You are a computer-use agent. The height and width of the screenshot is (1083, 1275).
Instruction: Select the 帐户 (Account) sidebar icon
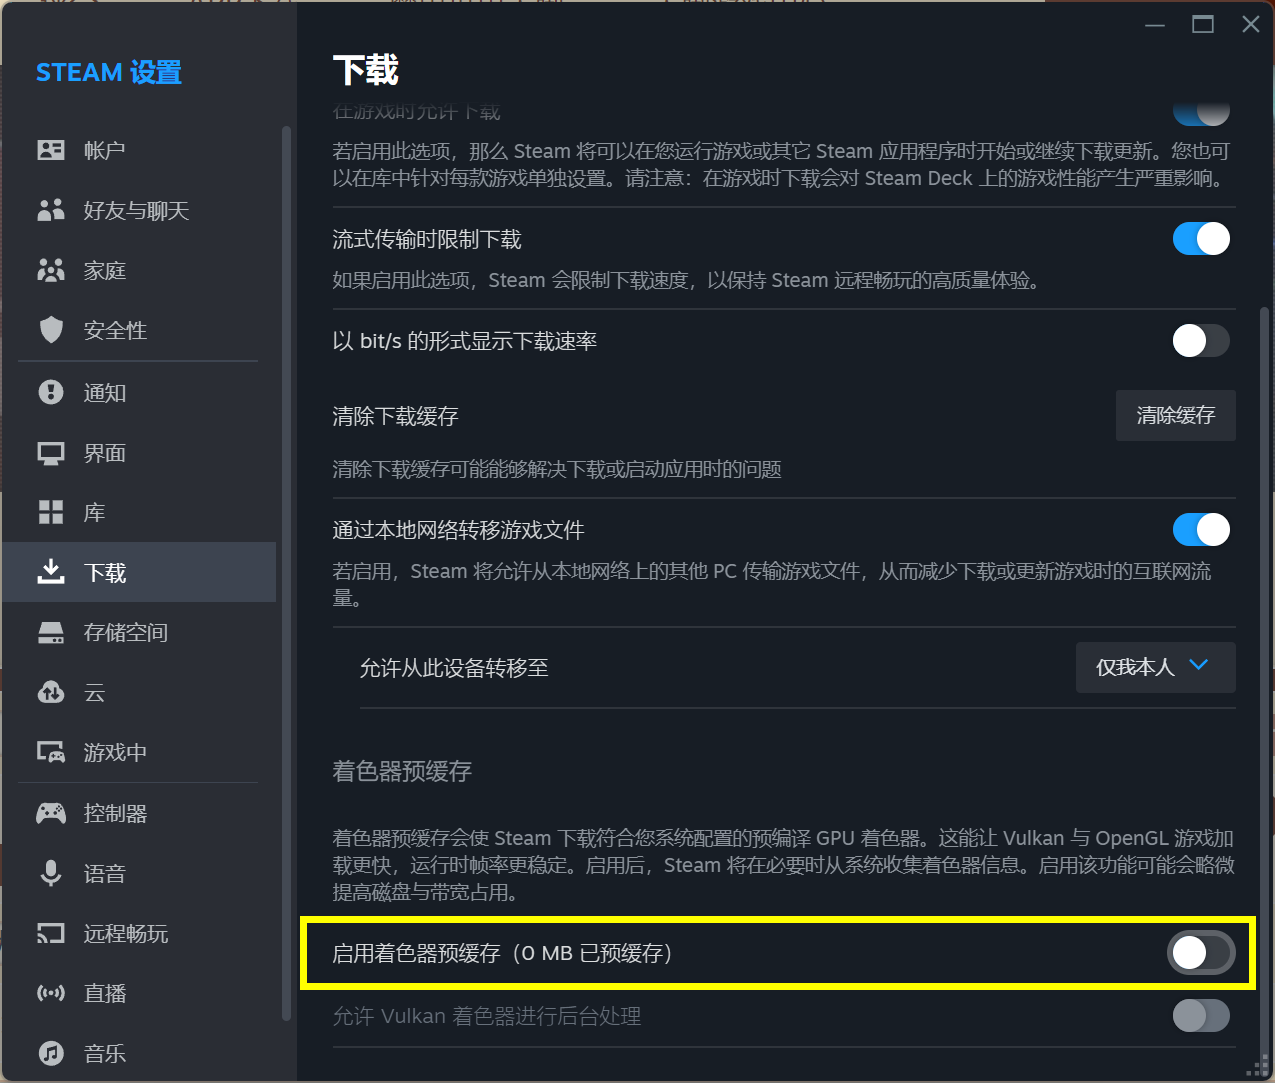click(x=51, y=150)
